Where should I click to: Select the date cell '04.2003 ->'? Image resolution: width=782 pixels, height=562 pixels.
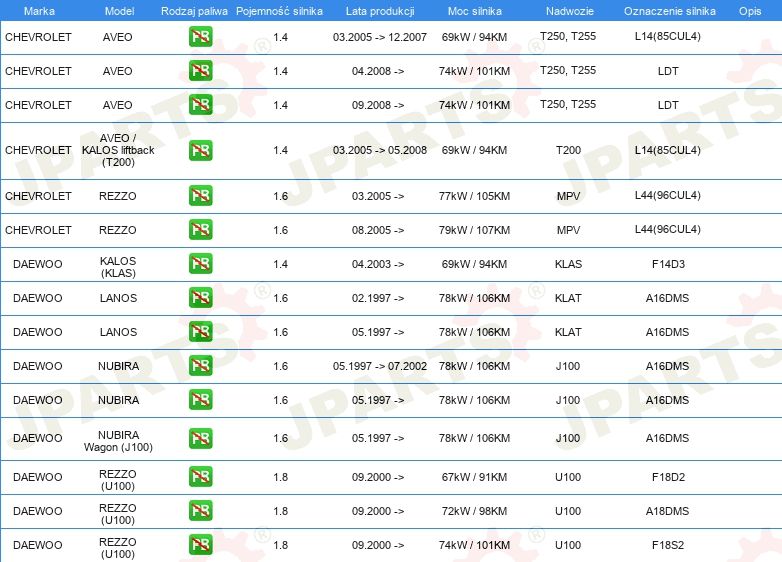378,264
